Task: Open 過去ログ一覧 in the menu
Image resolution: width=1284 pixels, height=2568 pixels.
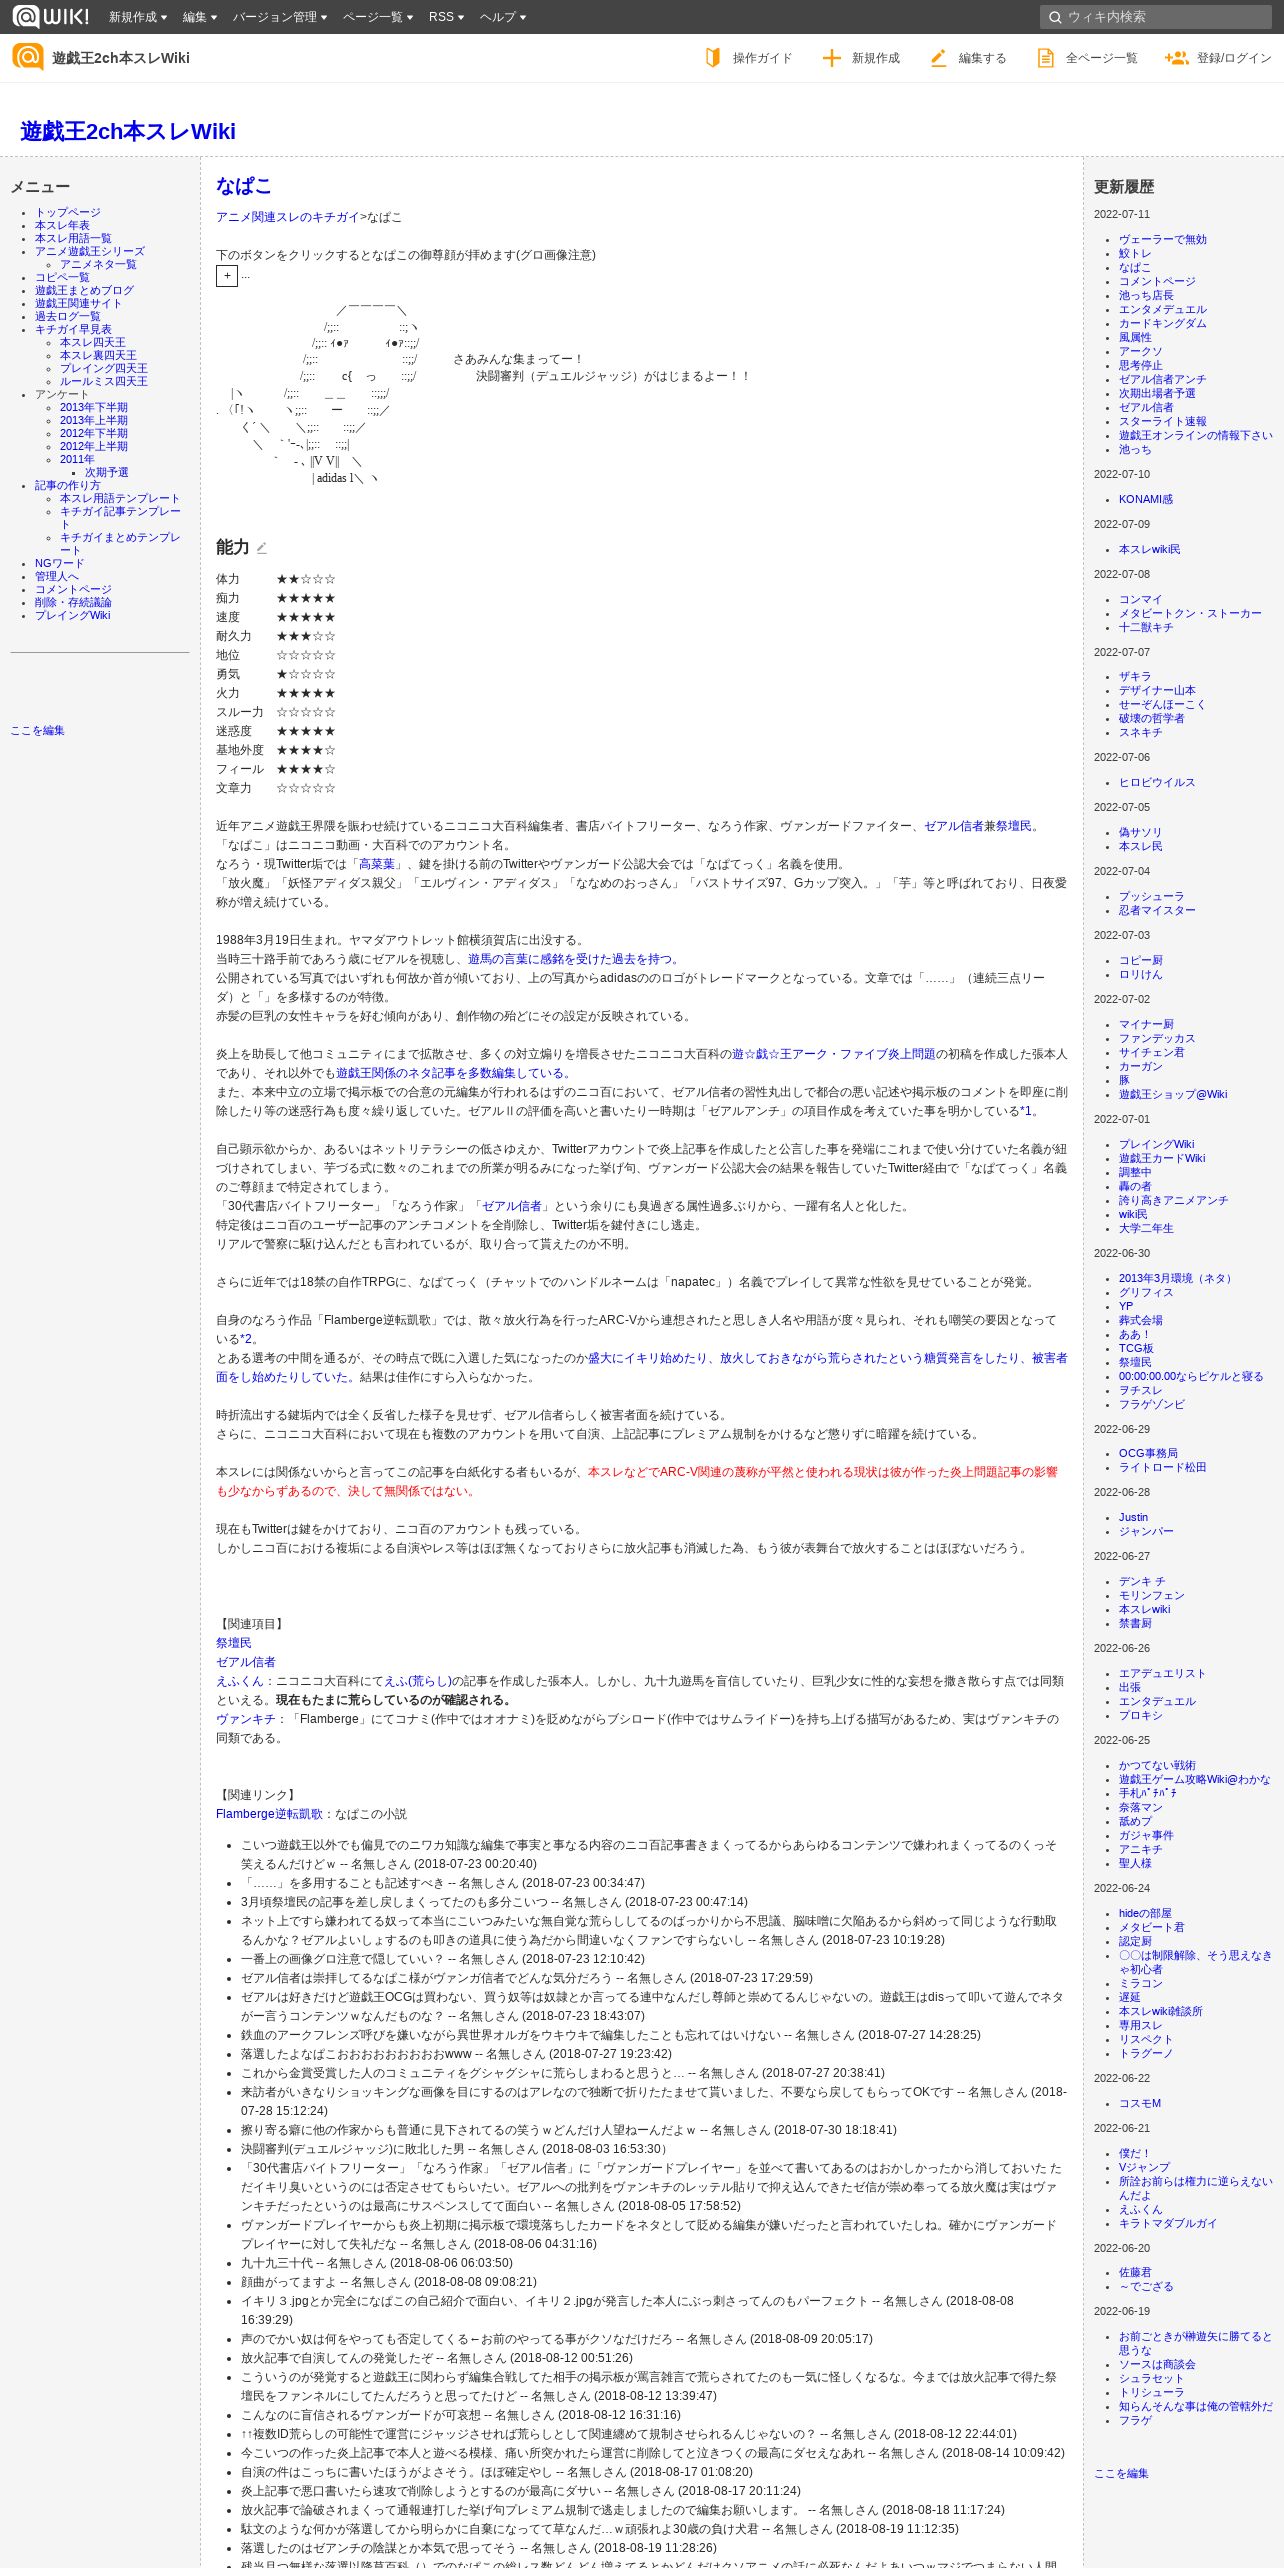Action: [68, 317]
